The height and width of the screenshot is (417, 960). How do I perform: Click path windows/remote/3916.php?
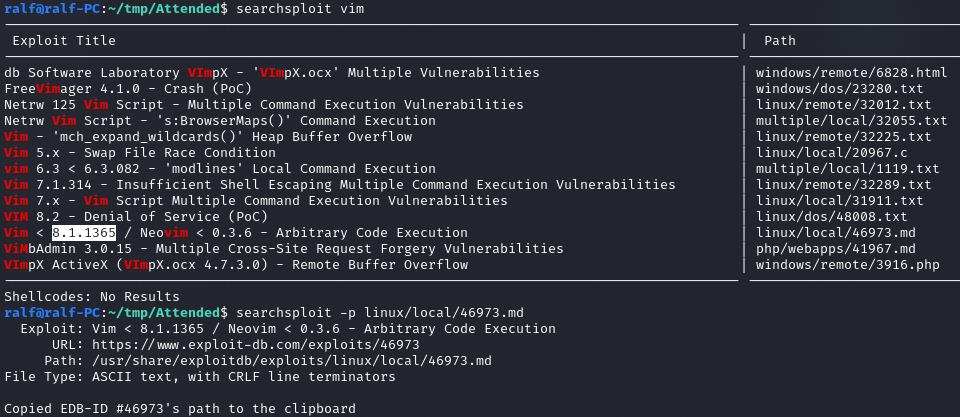847,265
